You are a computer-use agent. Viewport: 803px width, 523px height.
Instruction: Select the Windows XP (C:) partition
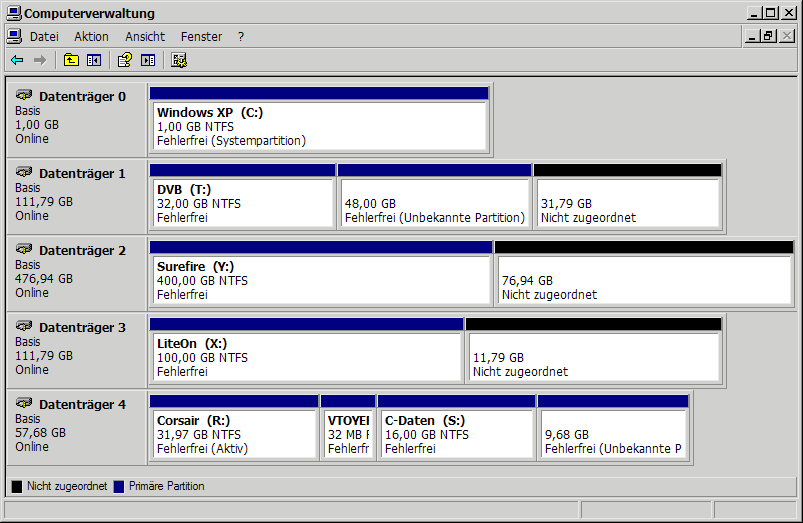pos(319,120)
